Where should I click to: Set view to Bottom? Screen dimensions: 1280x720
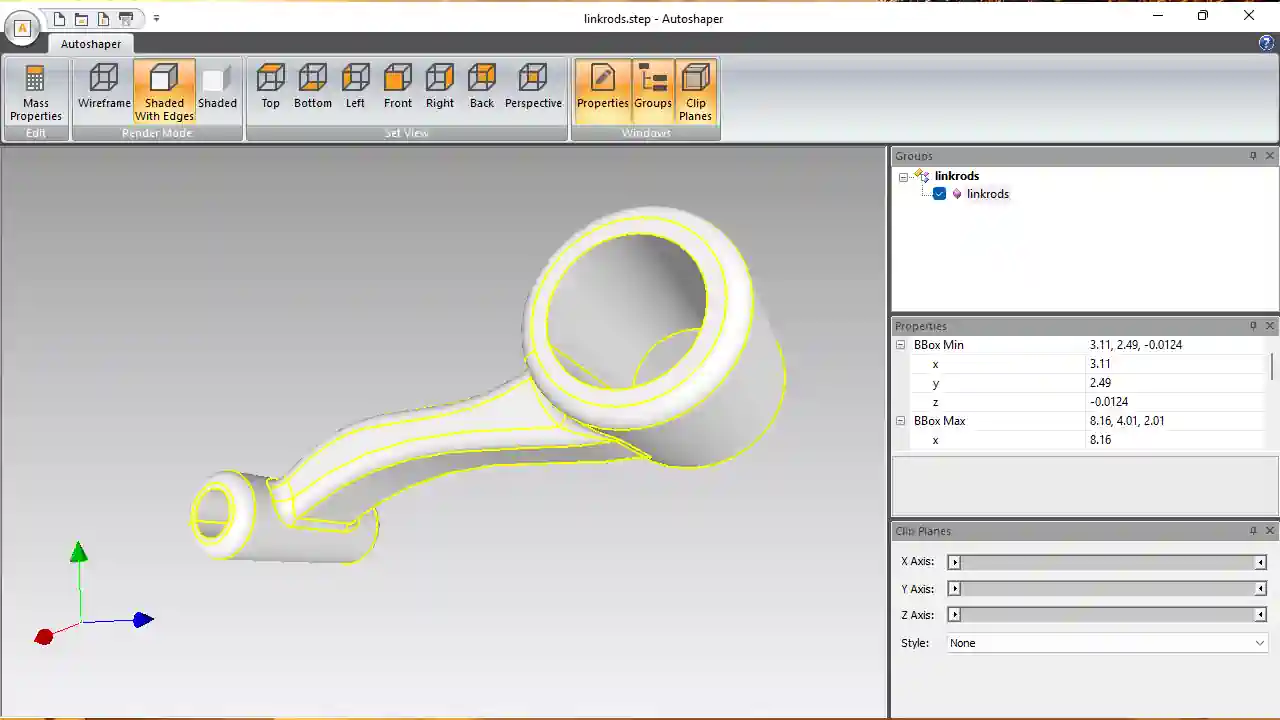(312, 87)
